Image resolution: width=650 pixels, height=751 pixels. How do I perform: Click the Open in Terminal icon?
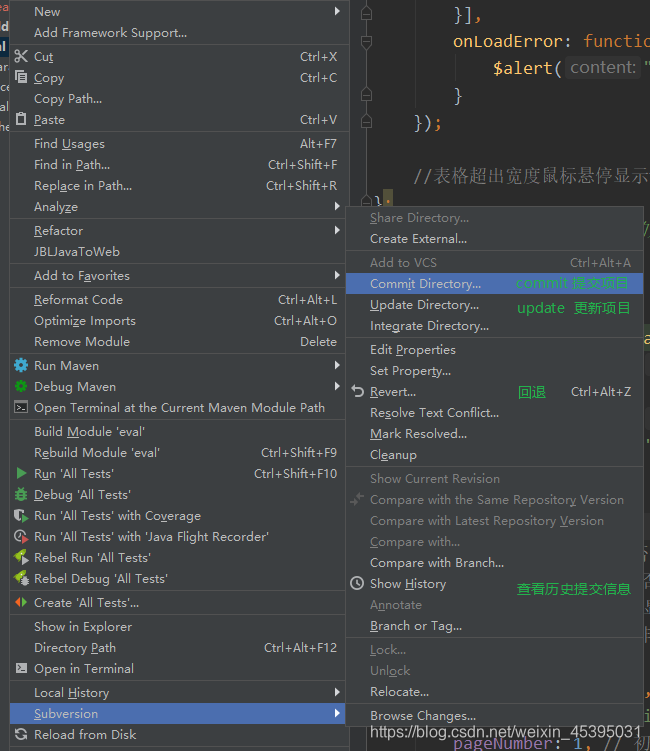tap(21, 668)
